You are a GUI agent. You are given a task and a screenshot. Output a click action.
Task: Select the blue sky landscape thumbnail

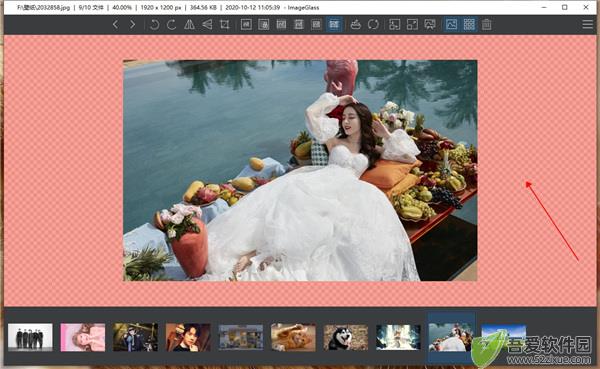[x=504, y=337]
